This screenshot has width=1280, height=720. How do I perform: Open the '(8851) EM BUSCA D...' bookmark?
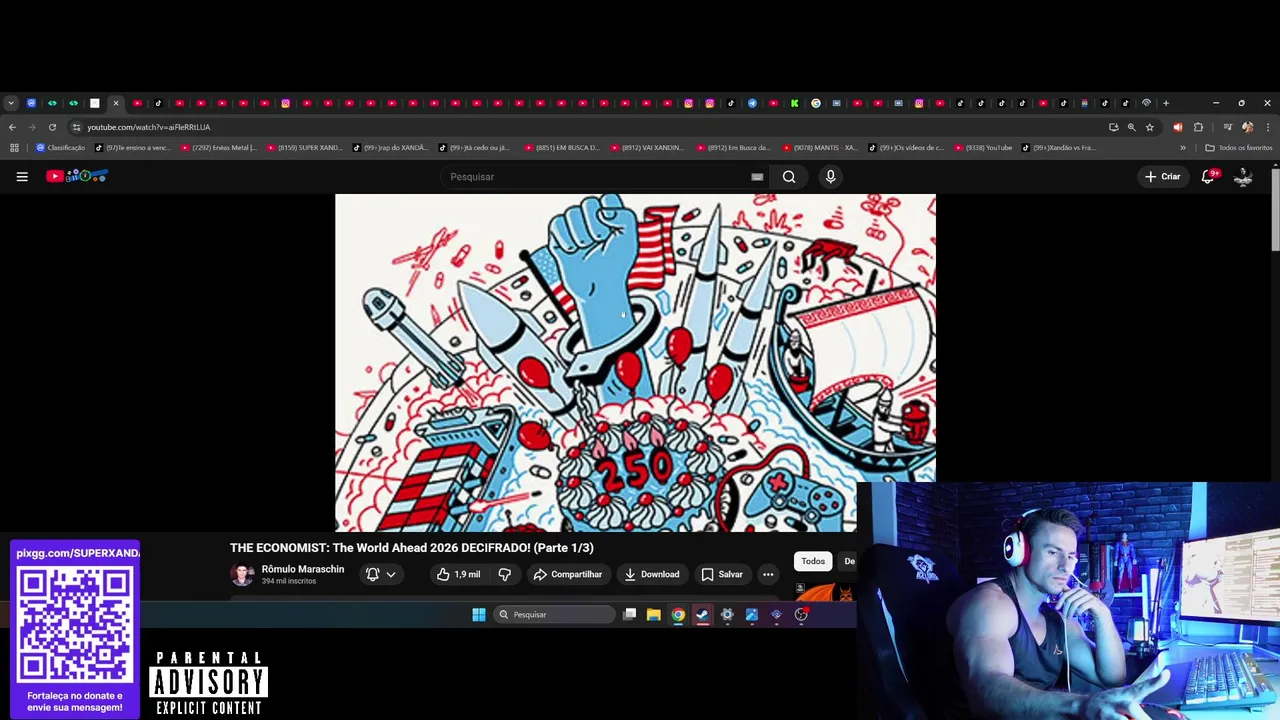[561, 148]
